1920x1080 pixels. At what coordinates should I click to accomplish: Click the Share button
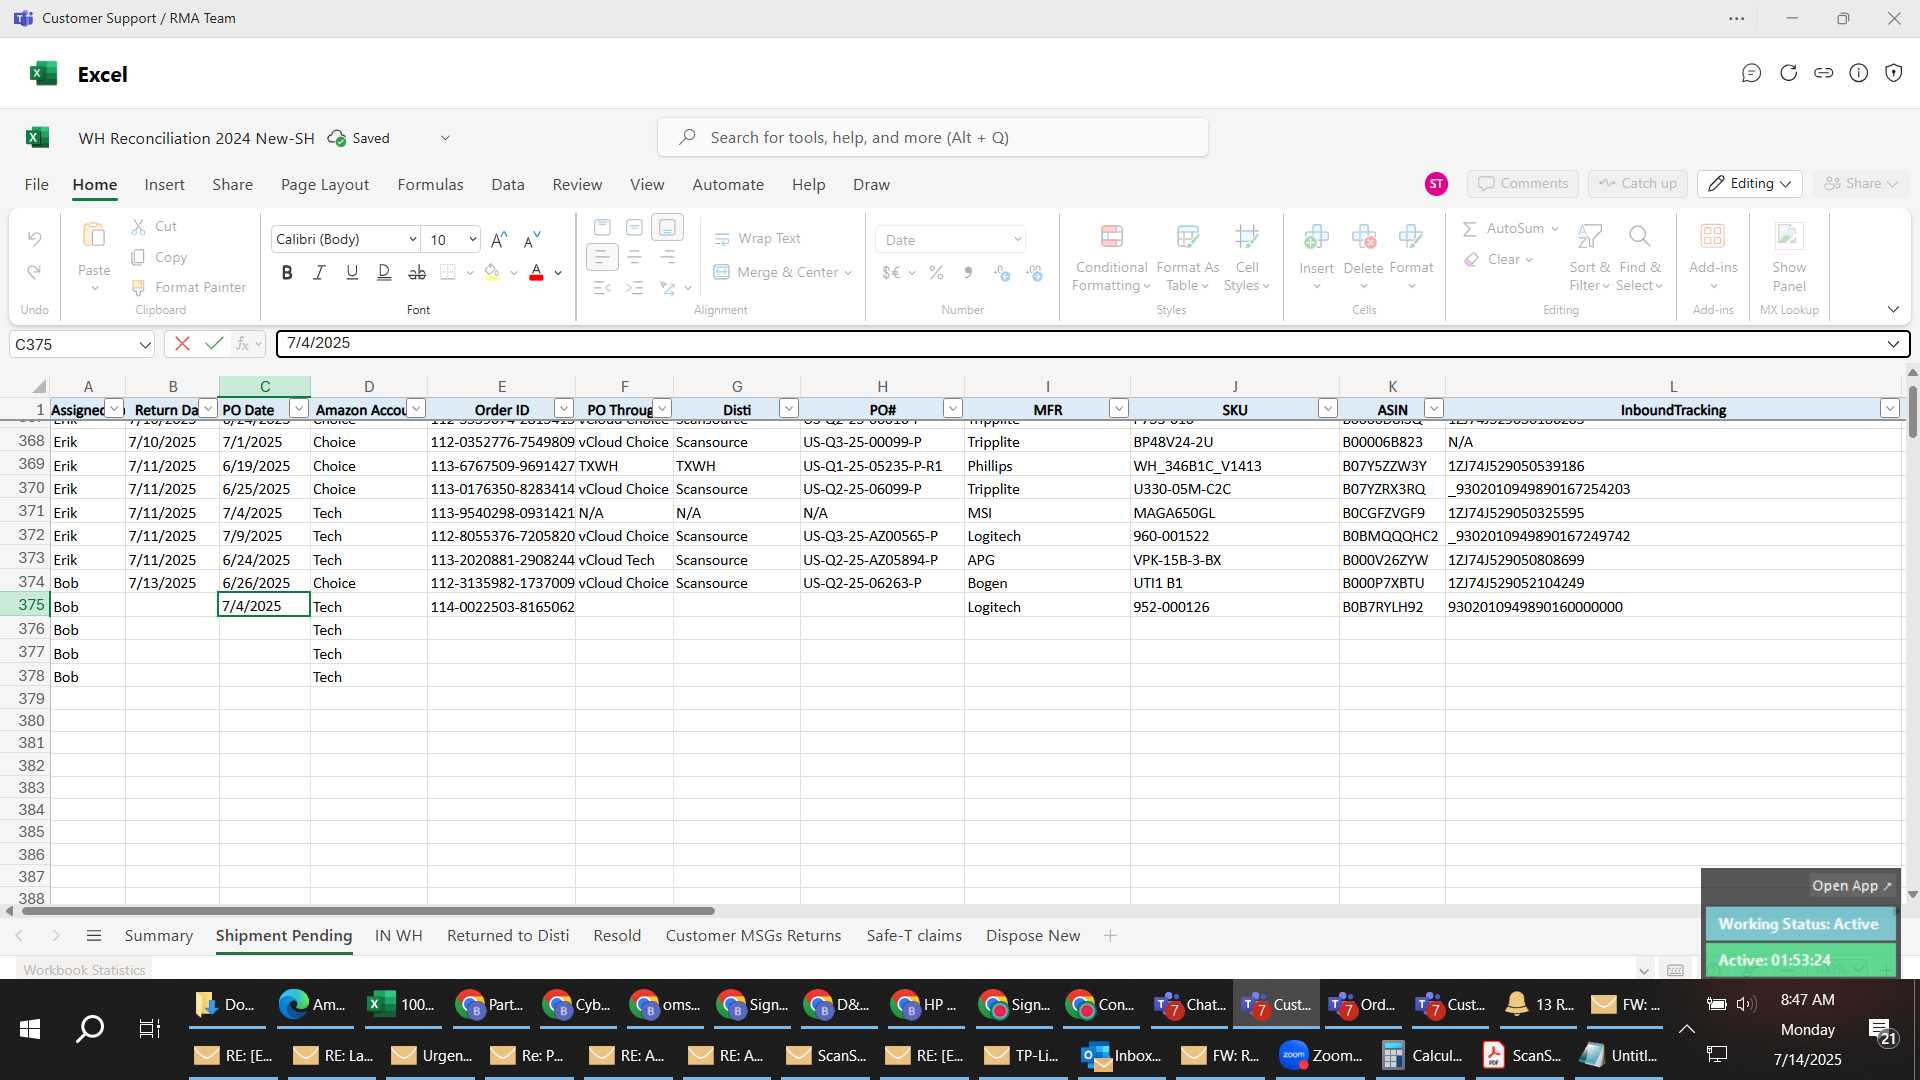(x=1861, y=184)
